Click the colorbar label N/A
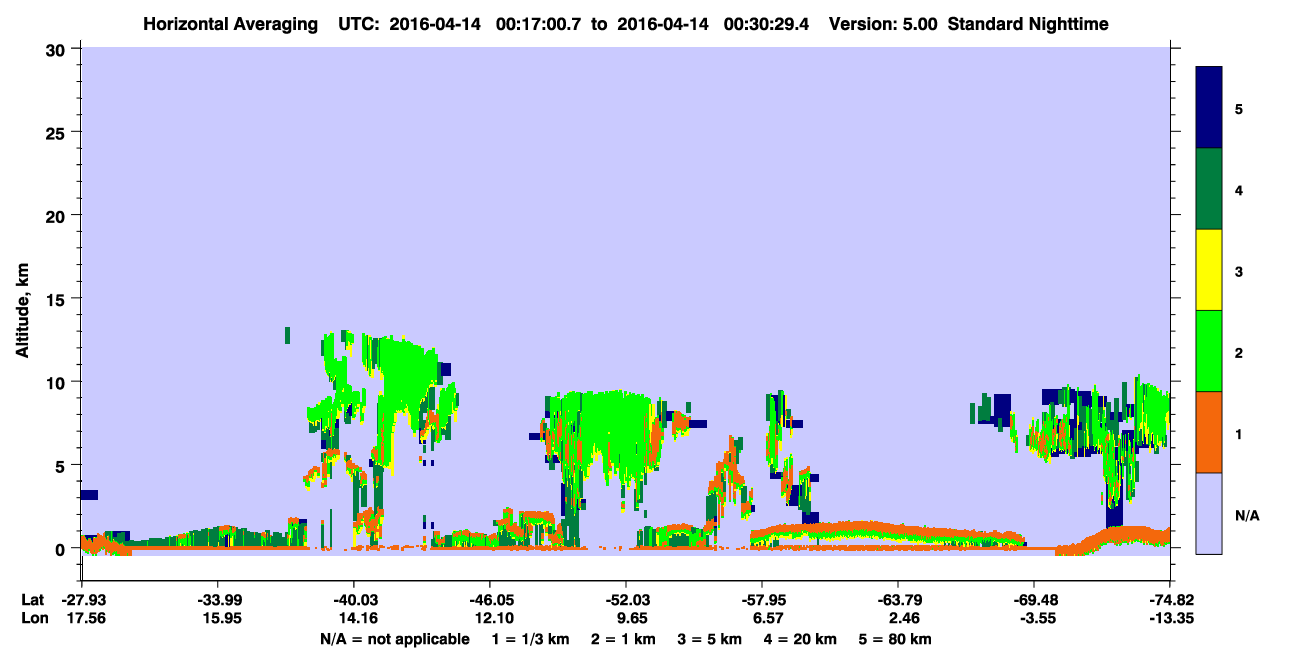 click(1246, 515)
